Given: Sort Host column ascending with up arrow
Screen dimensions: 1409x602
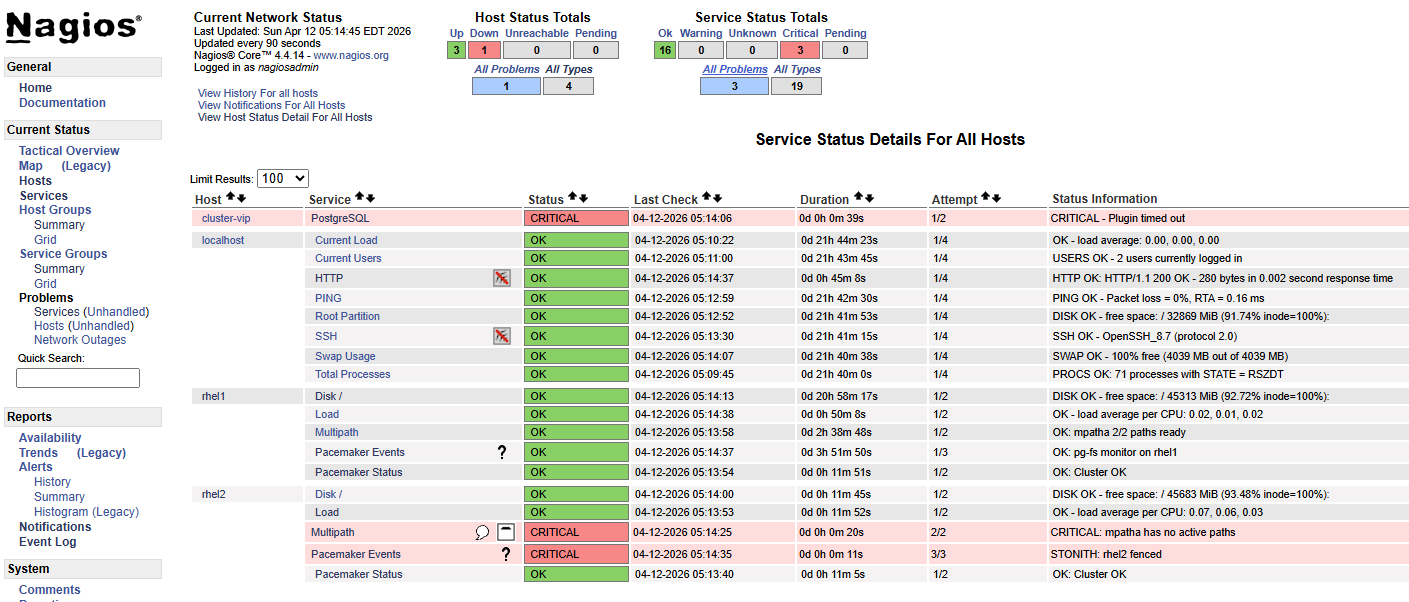Looking at the screenshot, I should click(230, 199).
